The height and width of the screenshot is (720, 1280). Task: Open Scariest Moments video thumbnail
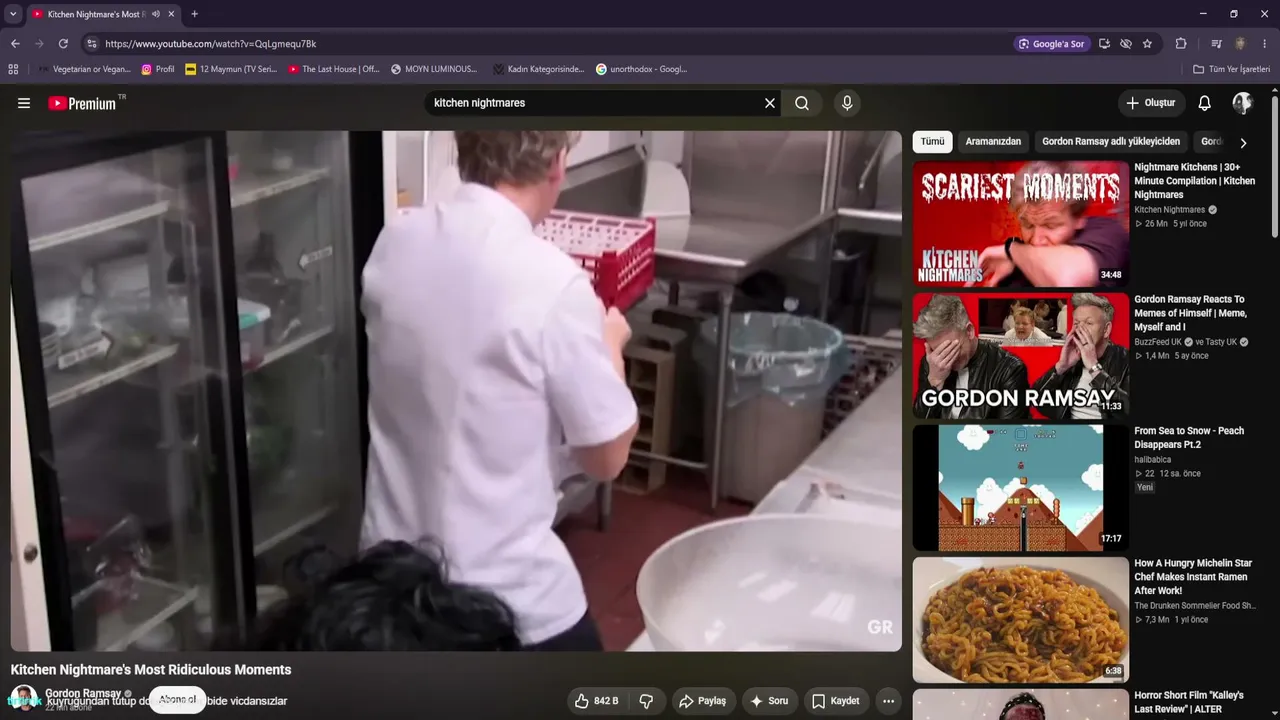(1020, 224)
